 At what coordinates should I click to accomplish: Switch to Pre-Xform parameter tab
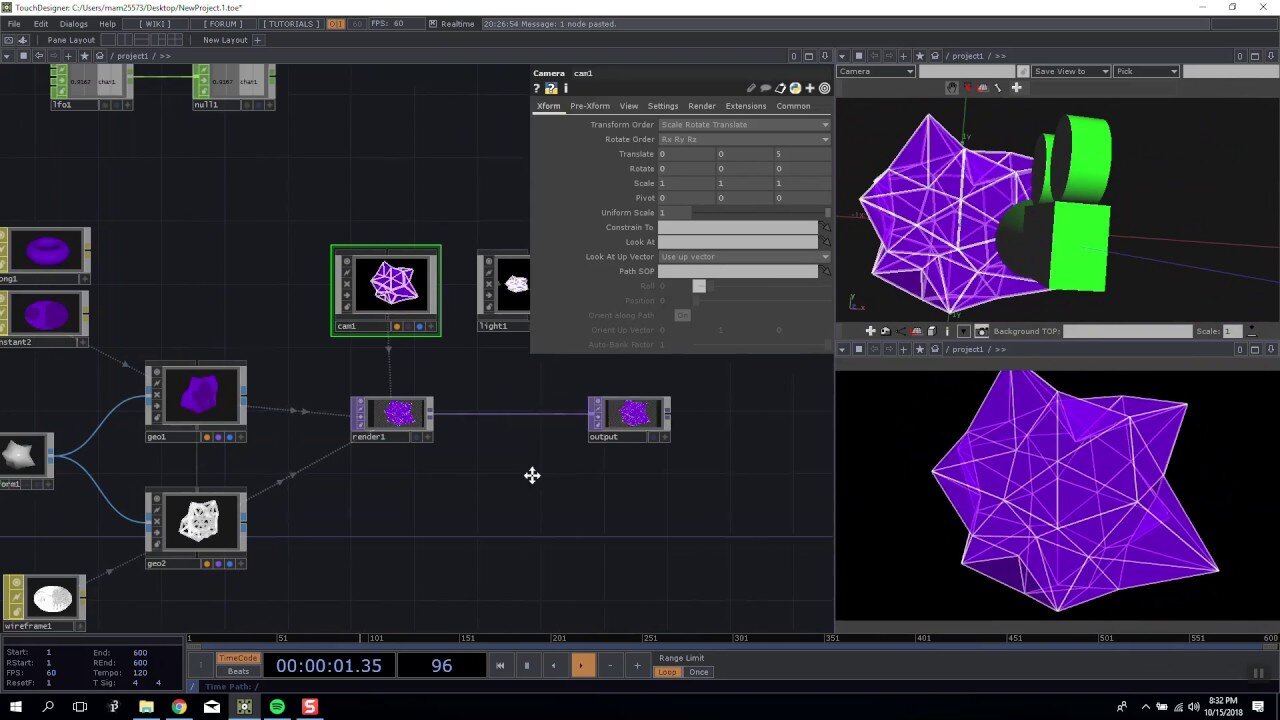click(x=590, y=106)
